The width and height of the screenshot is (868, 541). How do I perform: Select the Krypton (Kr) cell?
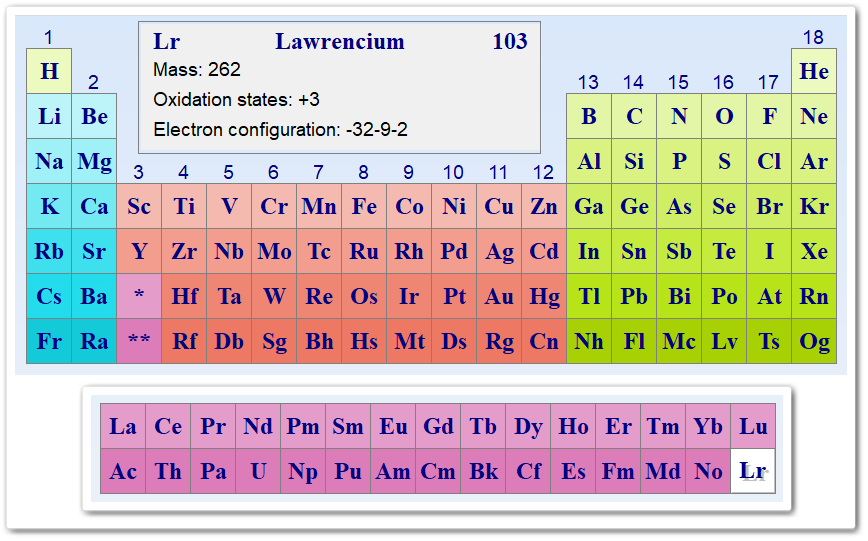point(814,207)
